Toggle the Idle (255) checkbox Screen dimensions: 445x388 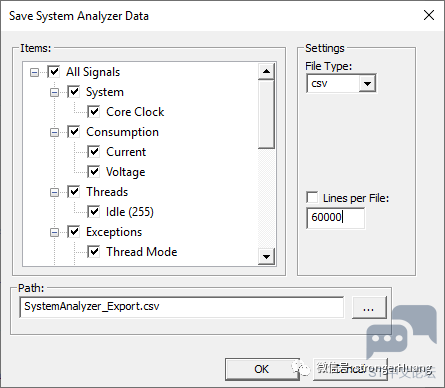(x=94, y=212)
